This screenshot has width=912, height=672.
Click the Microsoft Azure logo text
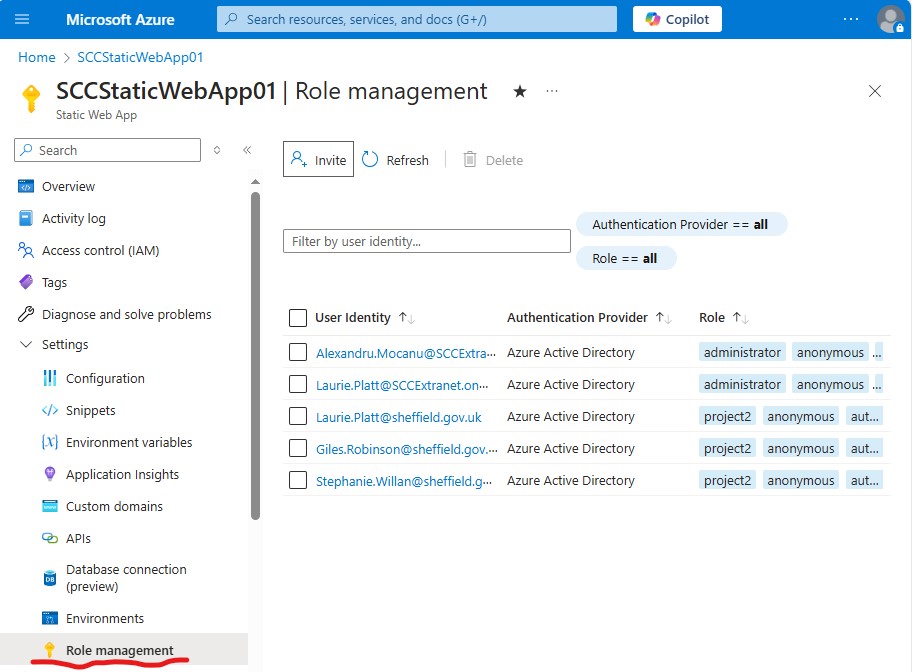point(120,19)
